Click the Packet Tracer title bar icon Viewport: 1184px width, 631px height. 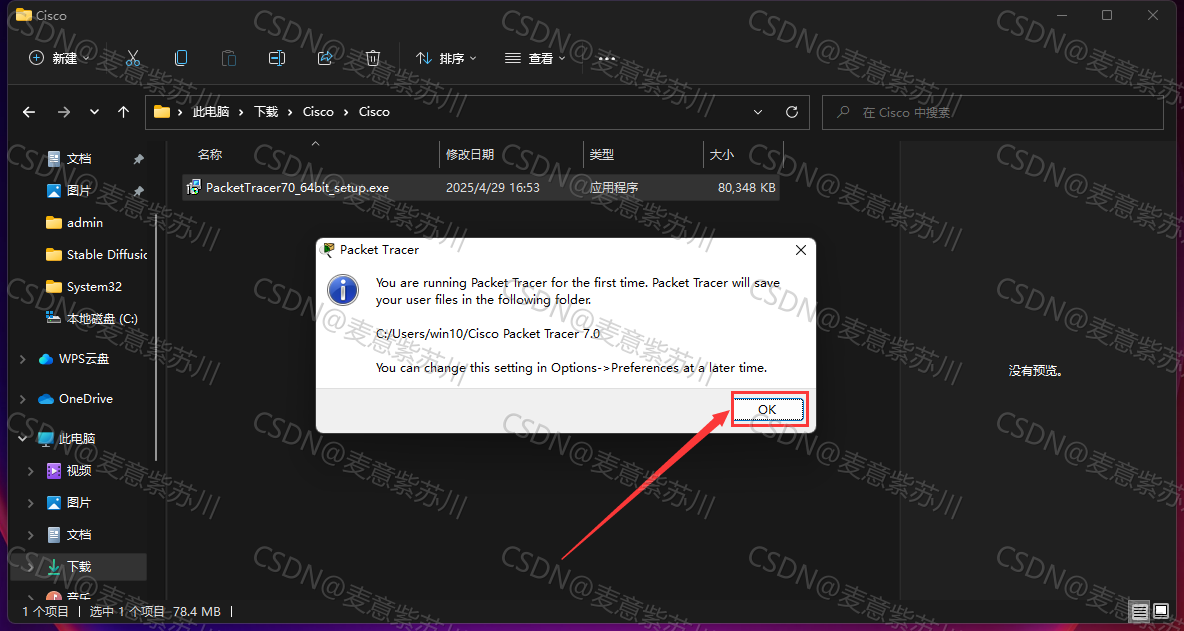click(x=328, y=250)
